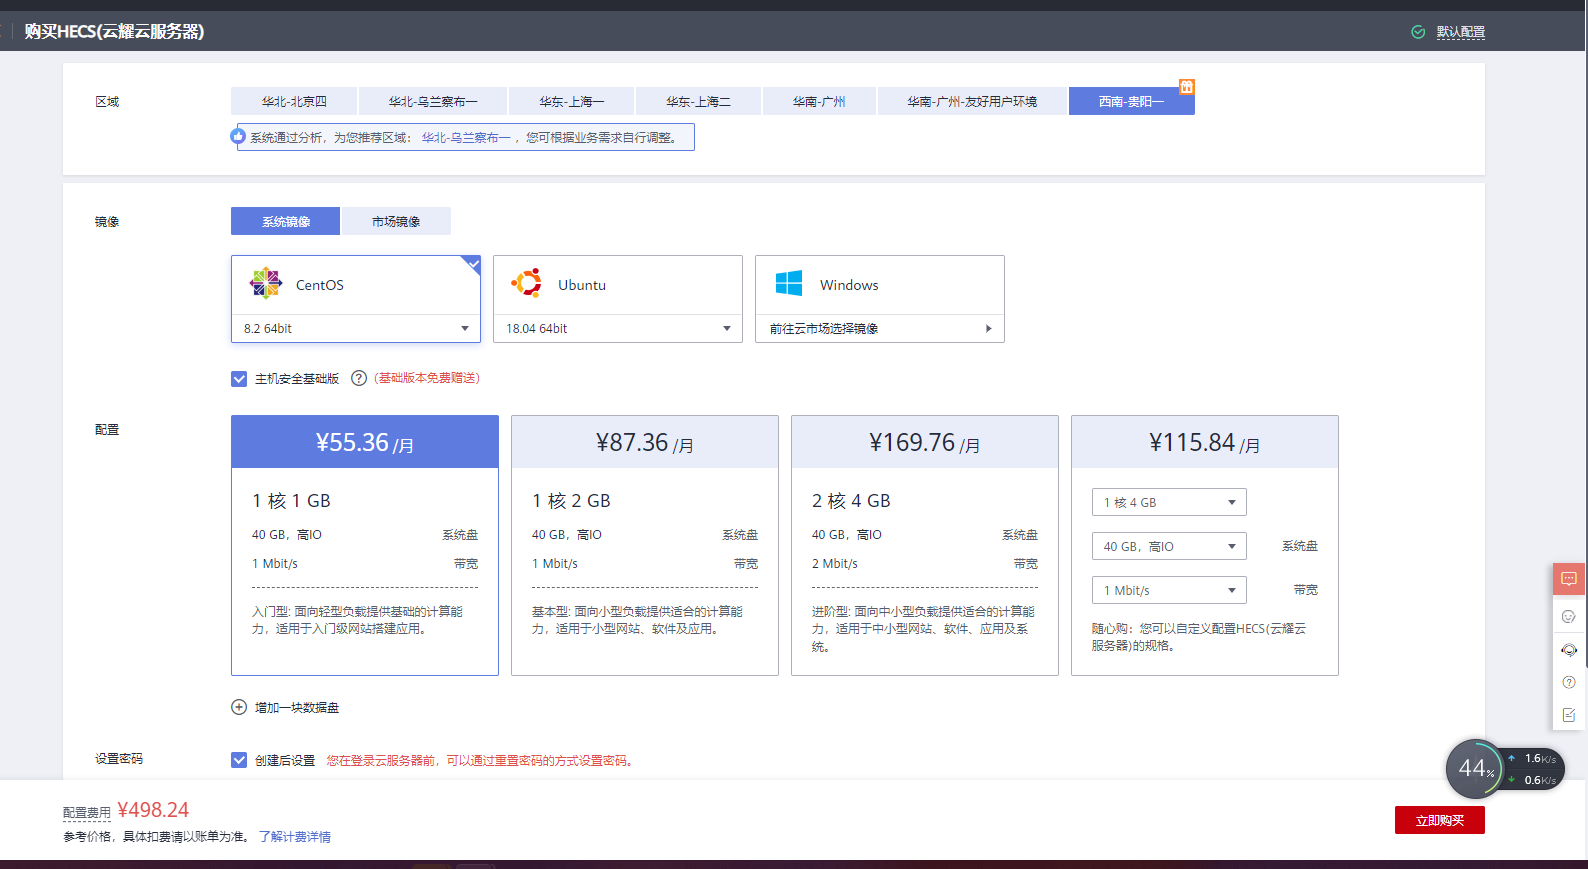Select the ¥169.76/月 2核4GB plan
The width and height of the screenshot is (1588, 869).
925,545
